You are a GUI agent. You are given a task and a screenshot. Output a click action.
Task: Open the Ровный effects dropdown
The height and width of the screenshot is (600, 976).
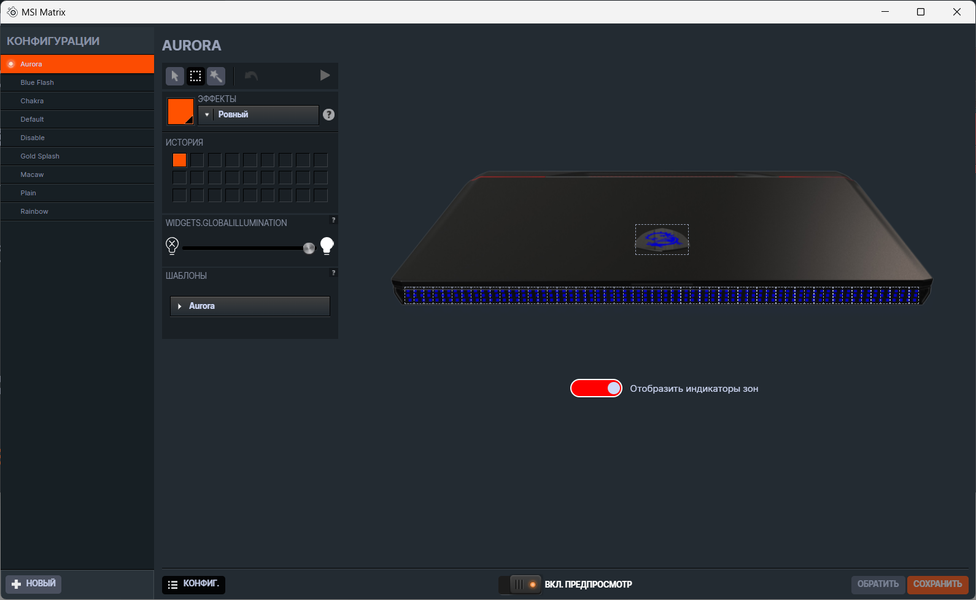point(258,115)
